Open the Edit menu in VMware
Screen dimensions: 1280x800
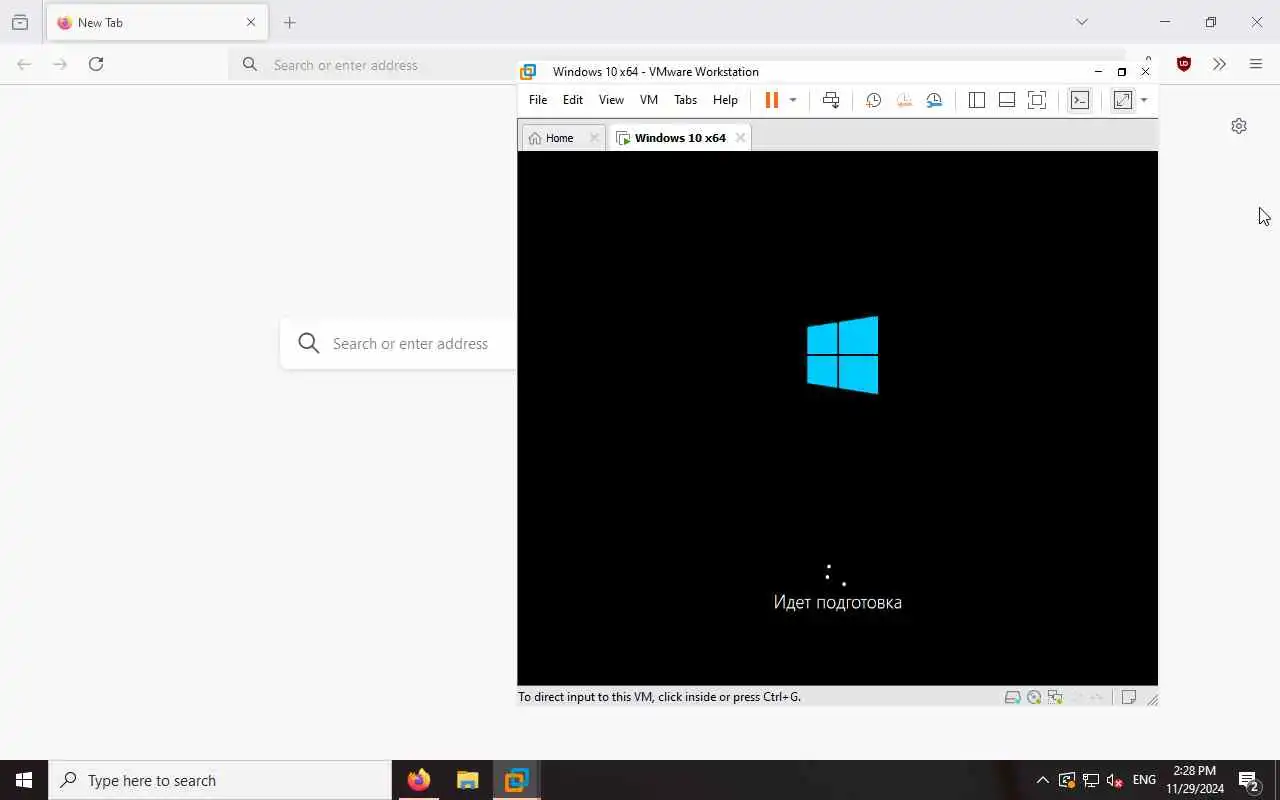point(573,100)
